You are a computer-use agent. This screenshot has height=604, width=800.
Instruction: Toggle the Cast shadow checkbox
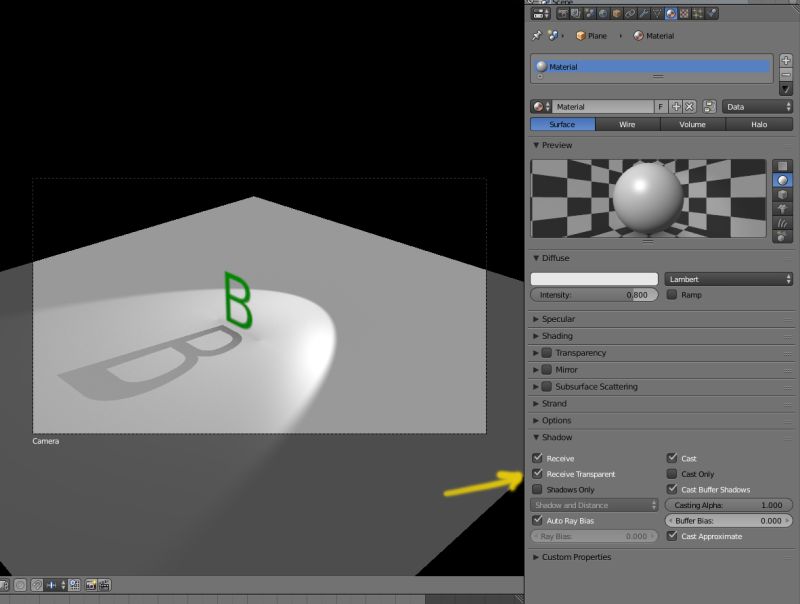pyautogui.click(x=672, y=458)
